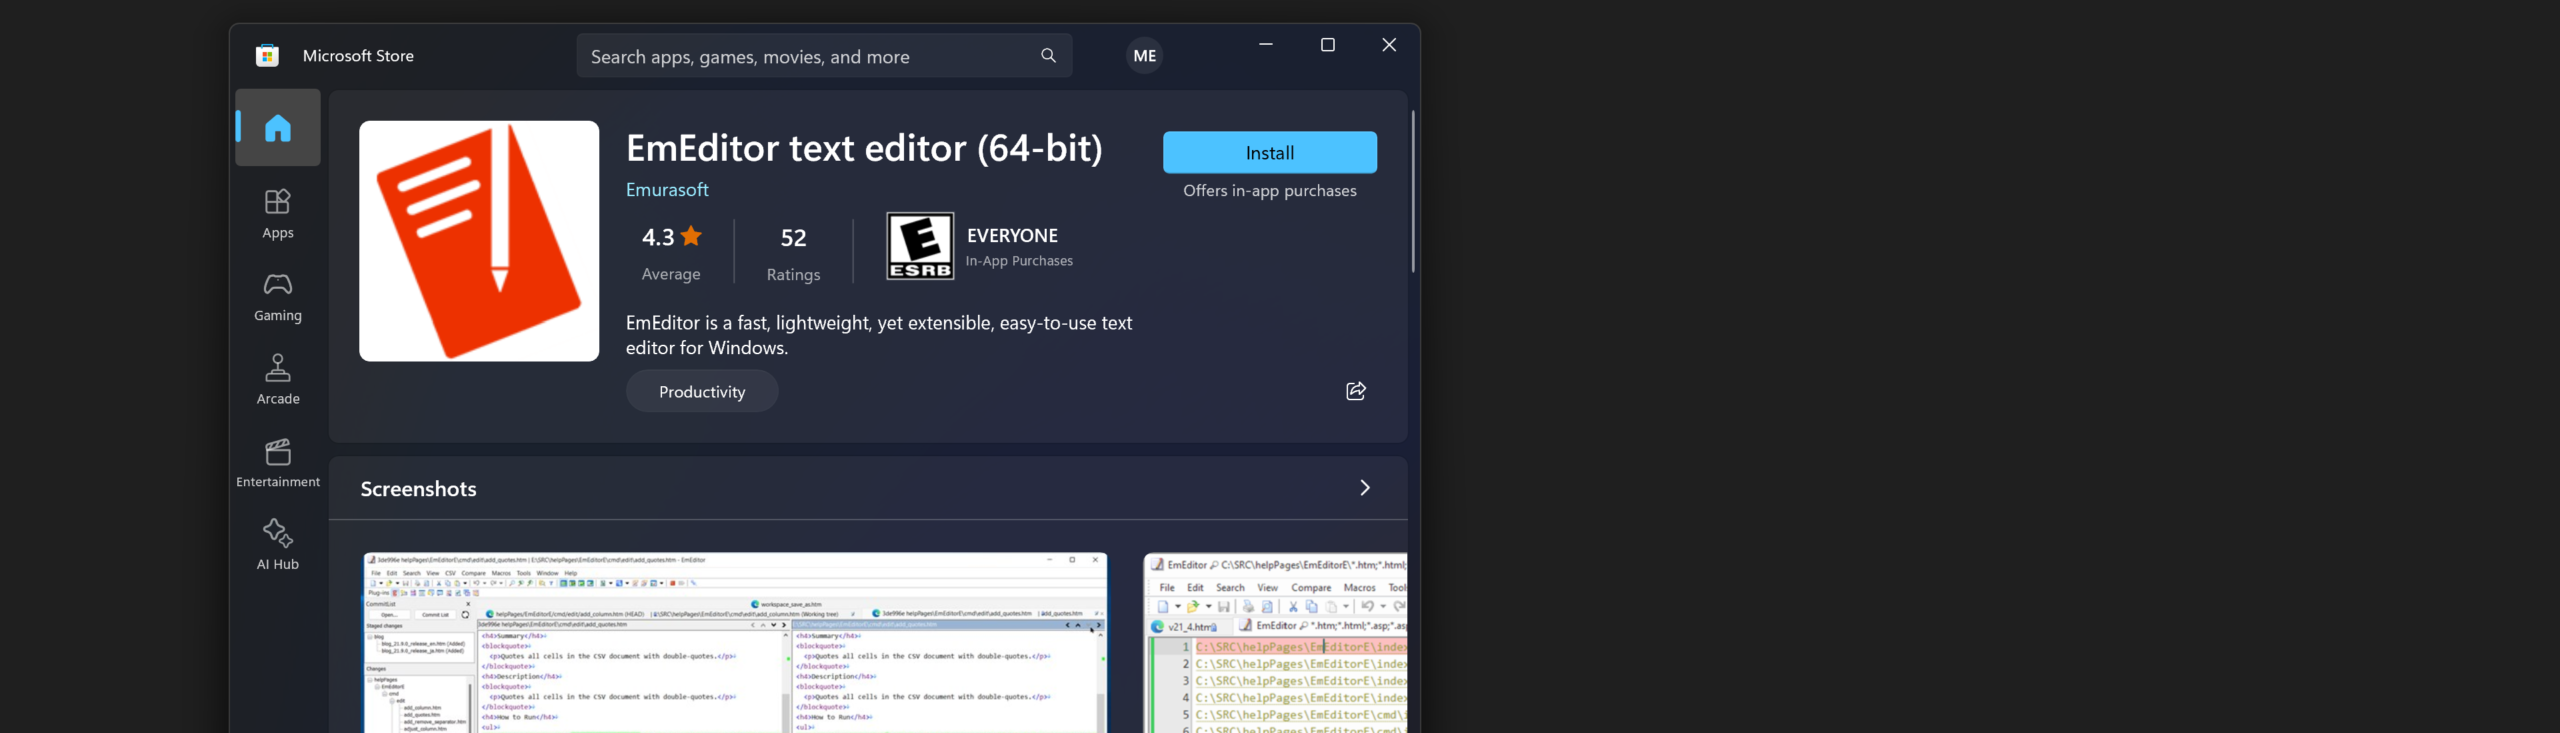2560x733 pixels.
Task: Click the Screenshots heading
Action: 419,489
